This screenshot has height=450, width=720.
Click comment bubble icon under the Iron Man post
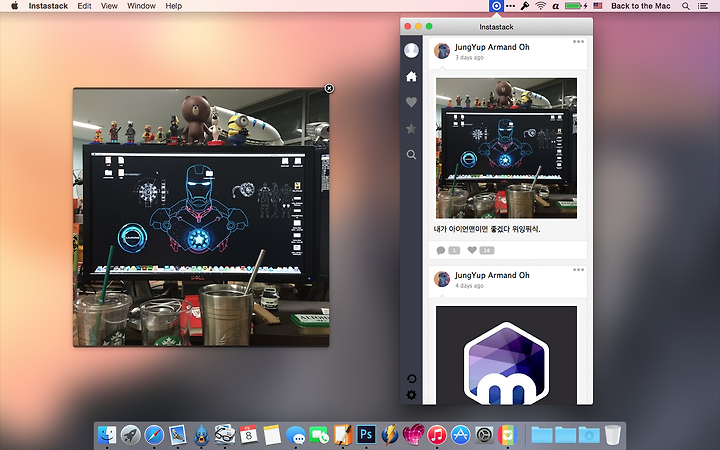[x=441, y=250]
